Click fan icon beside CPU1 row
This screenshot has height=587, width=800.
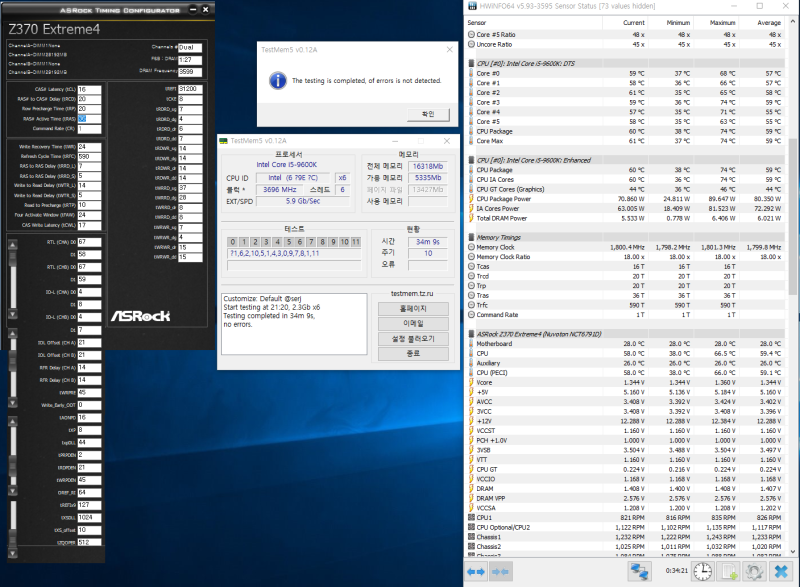pos(471,518)
